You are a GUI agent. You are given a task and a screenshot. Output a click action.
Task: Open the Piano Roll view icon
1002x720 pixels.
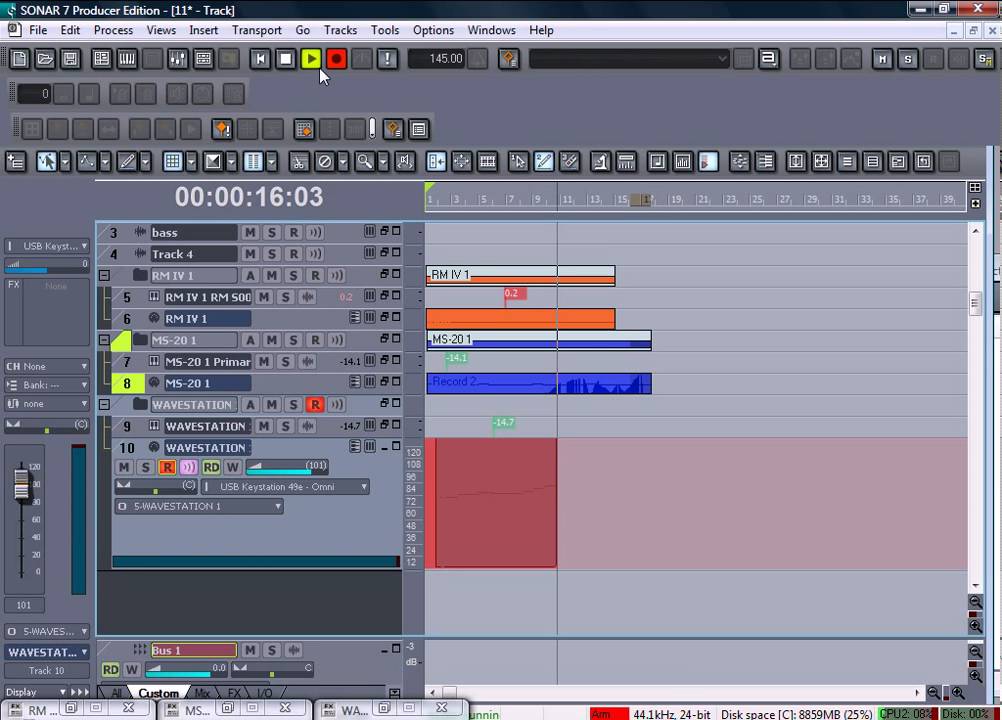[x=127, y=59]
